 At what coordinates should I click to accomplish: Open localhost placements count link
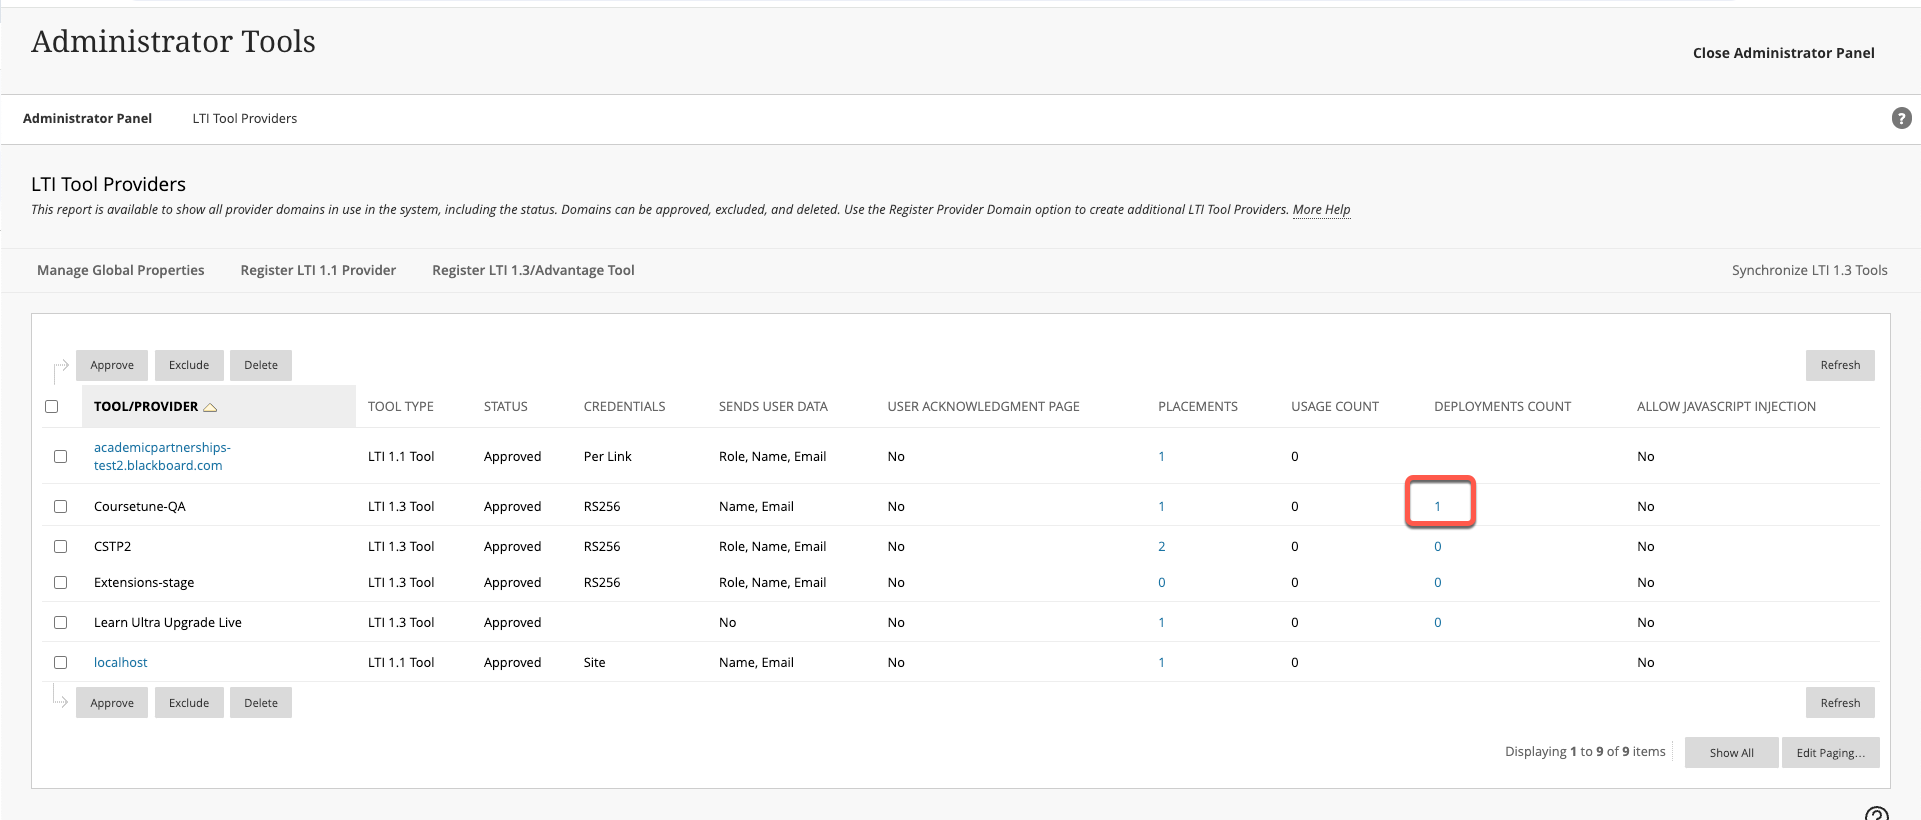point(1161,662)
